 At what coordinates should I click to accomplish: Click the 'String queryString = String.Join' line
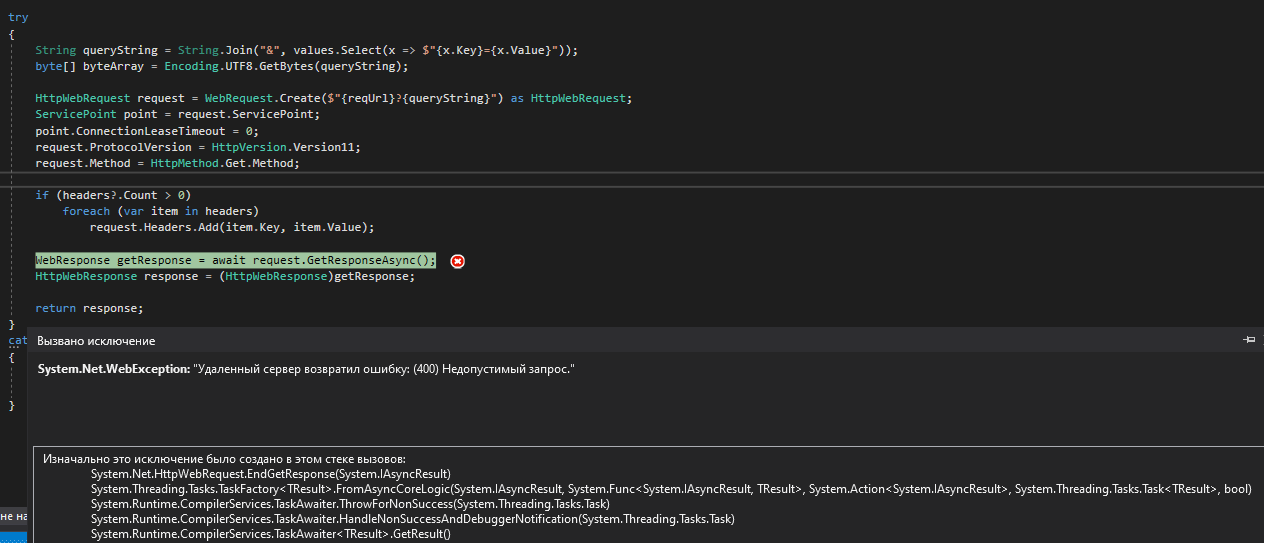[307, 50]
